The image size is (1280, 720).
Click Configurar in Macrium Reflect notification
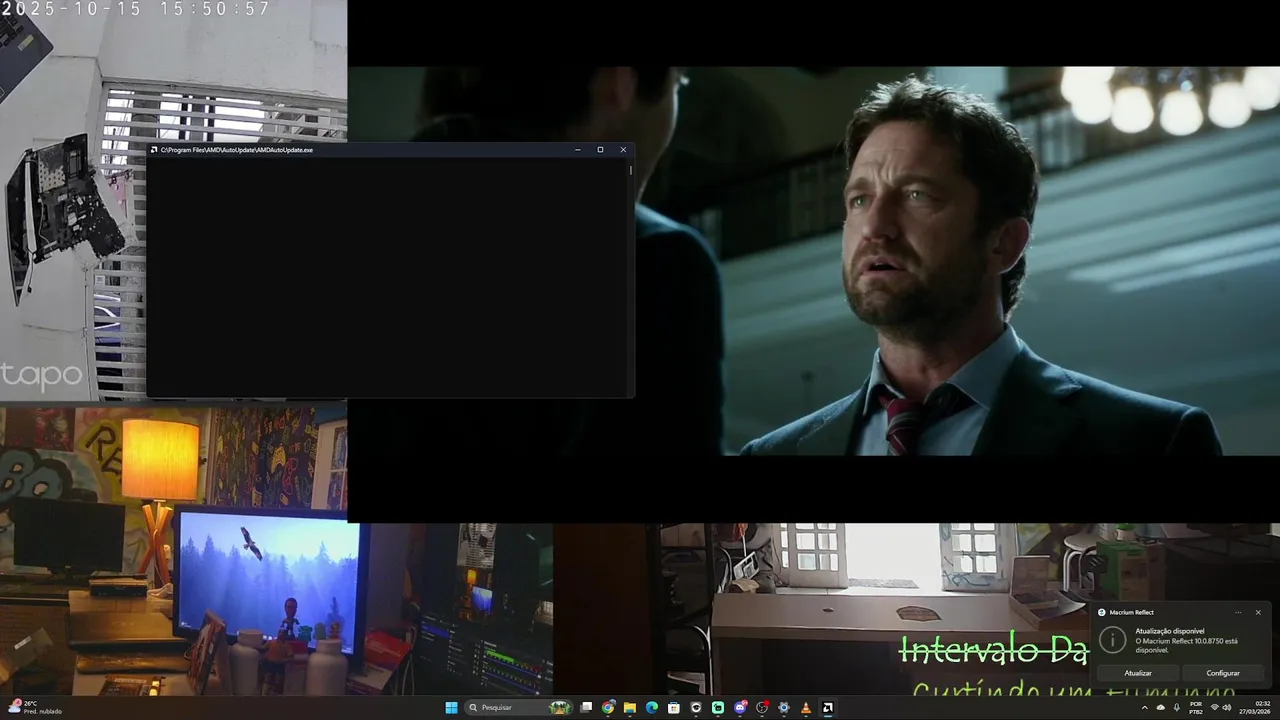(x=1222, y=673)
